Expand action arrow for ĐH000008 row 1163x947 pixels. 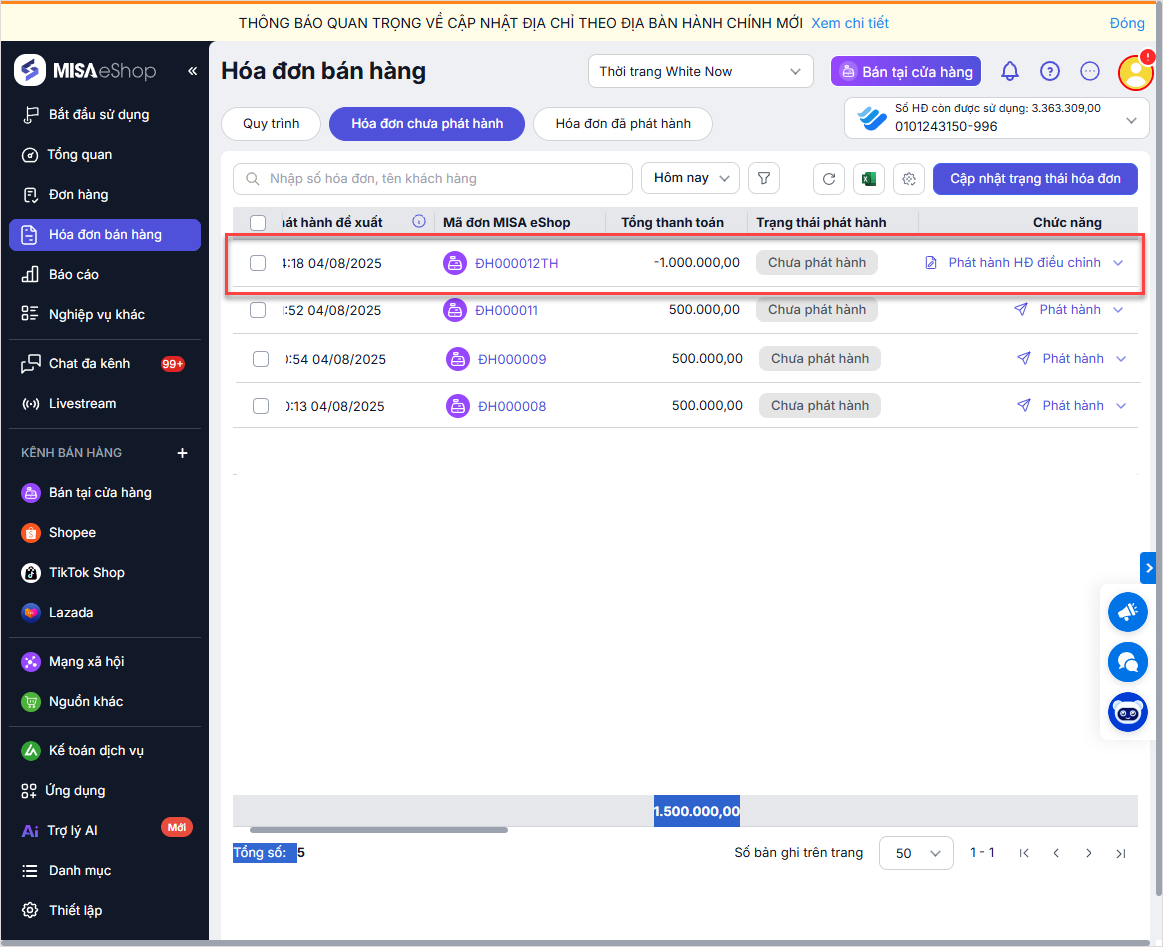(x=1121, y=406)
